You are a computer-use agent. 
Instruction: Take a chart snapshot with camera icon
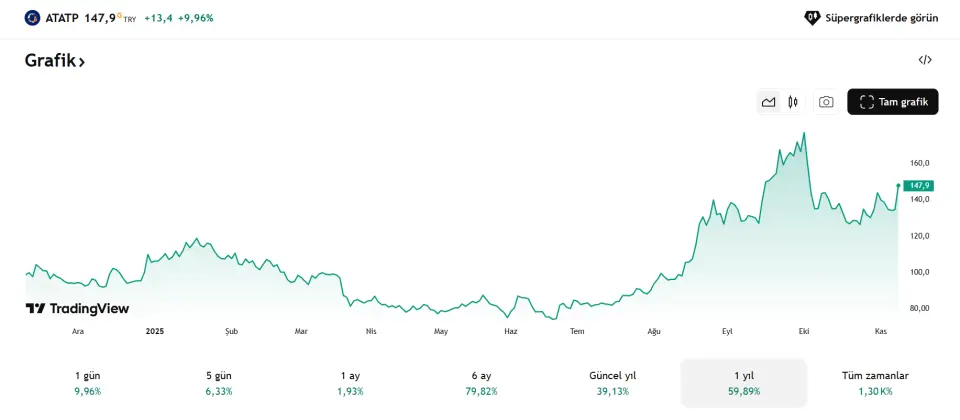point(826,102)
